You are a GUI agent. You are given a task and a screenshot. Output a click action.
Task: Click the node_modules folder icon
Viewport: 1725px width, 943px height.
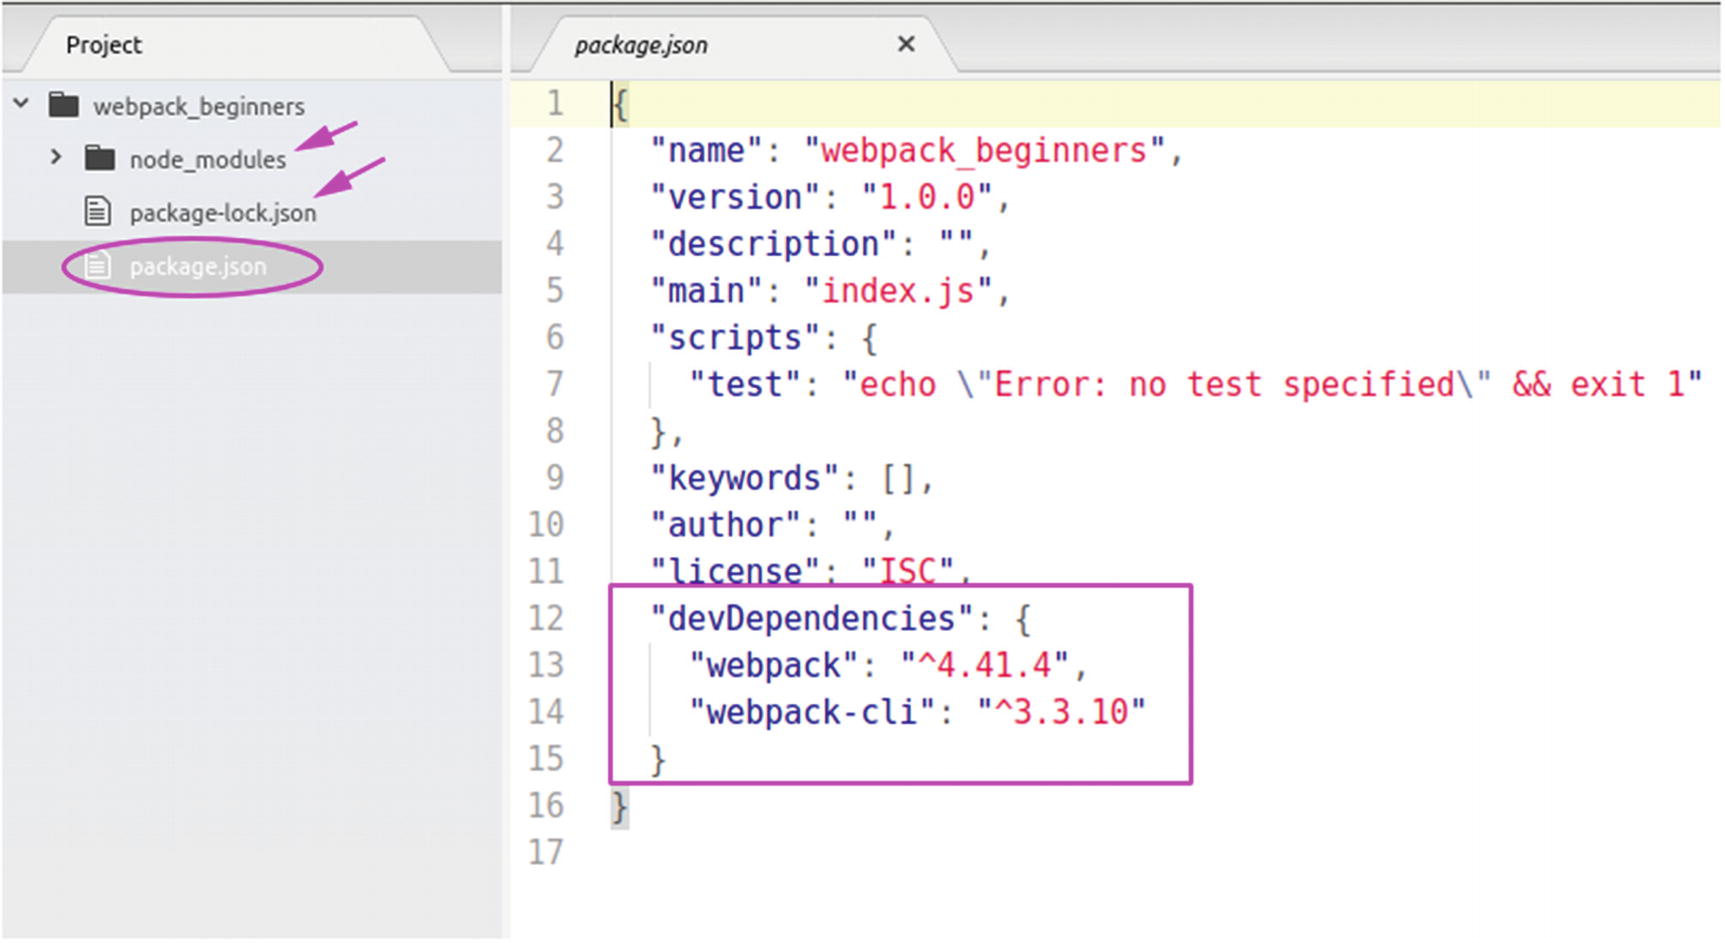coord(99,158)
